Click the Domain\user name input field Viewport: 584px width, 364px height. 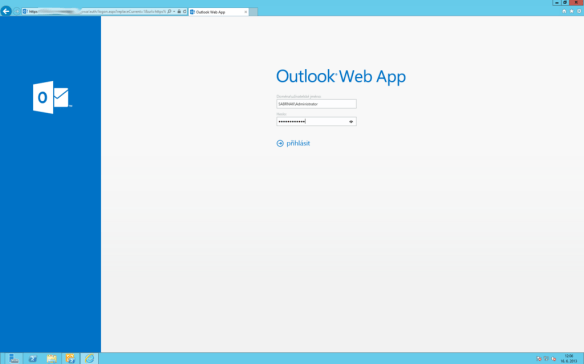click(316, 104)
